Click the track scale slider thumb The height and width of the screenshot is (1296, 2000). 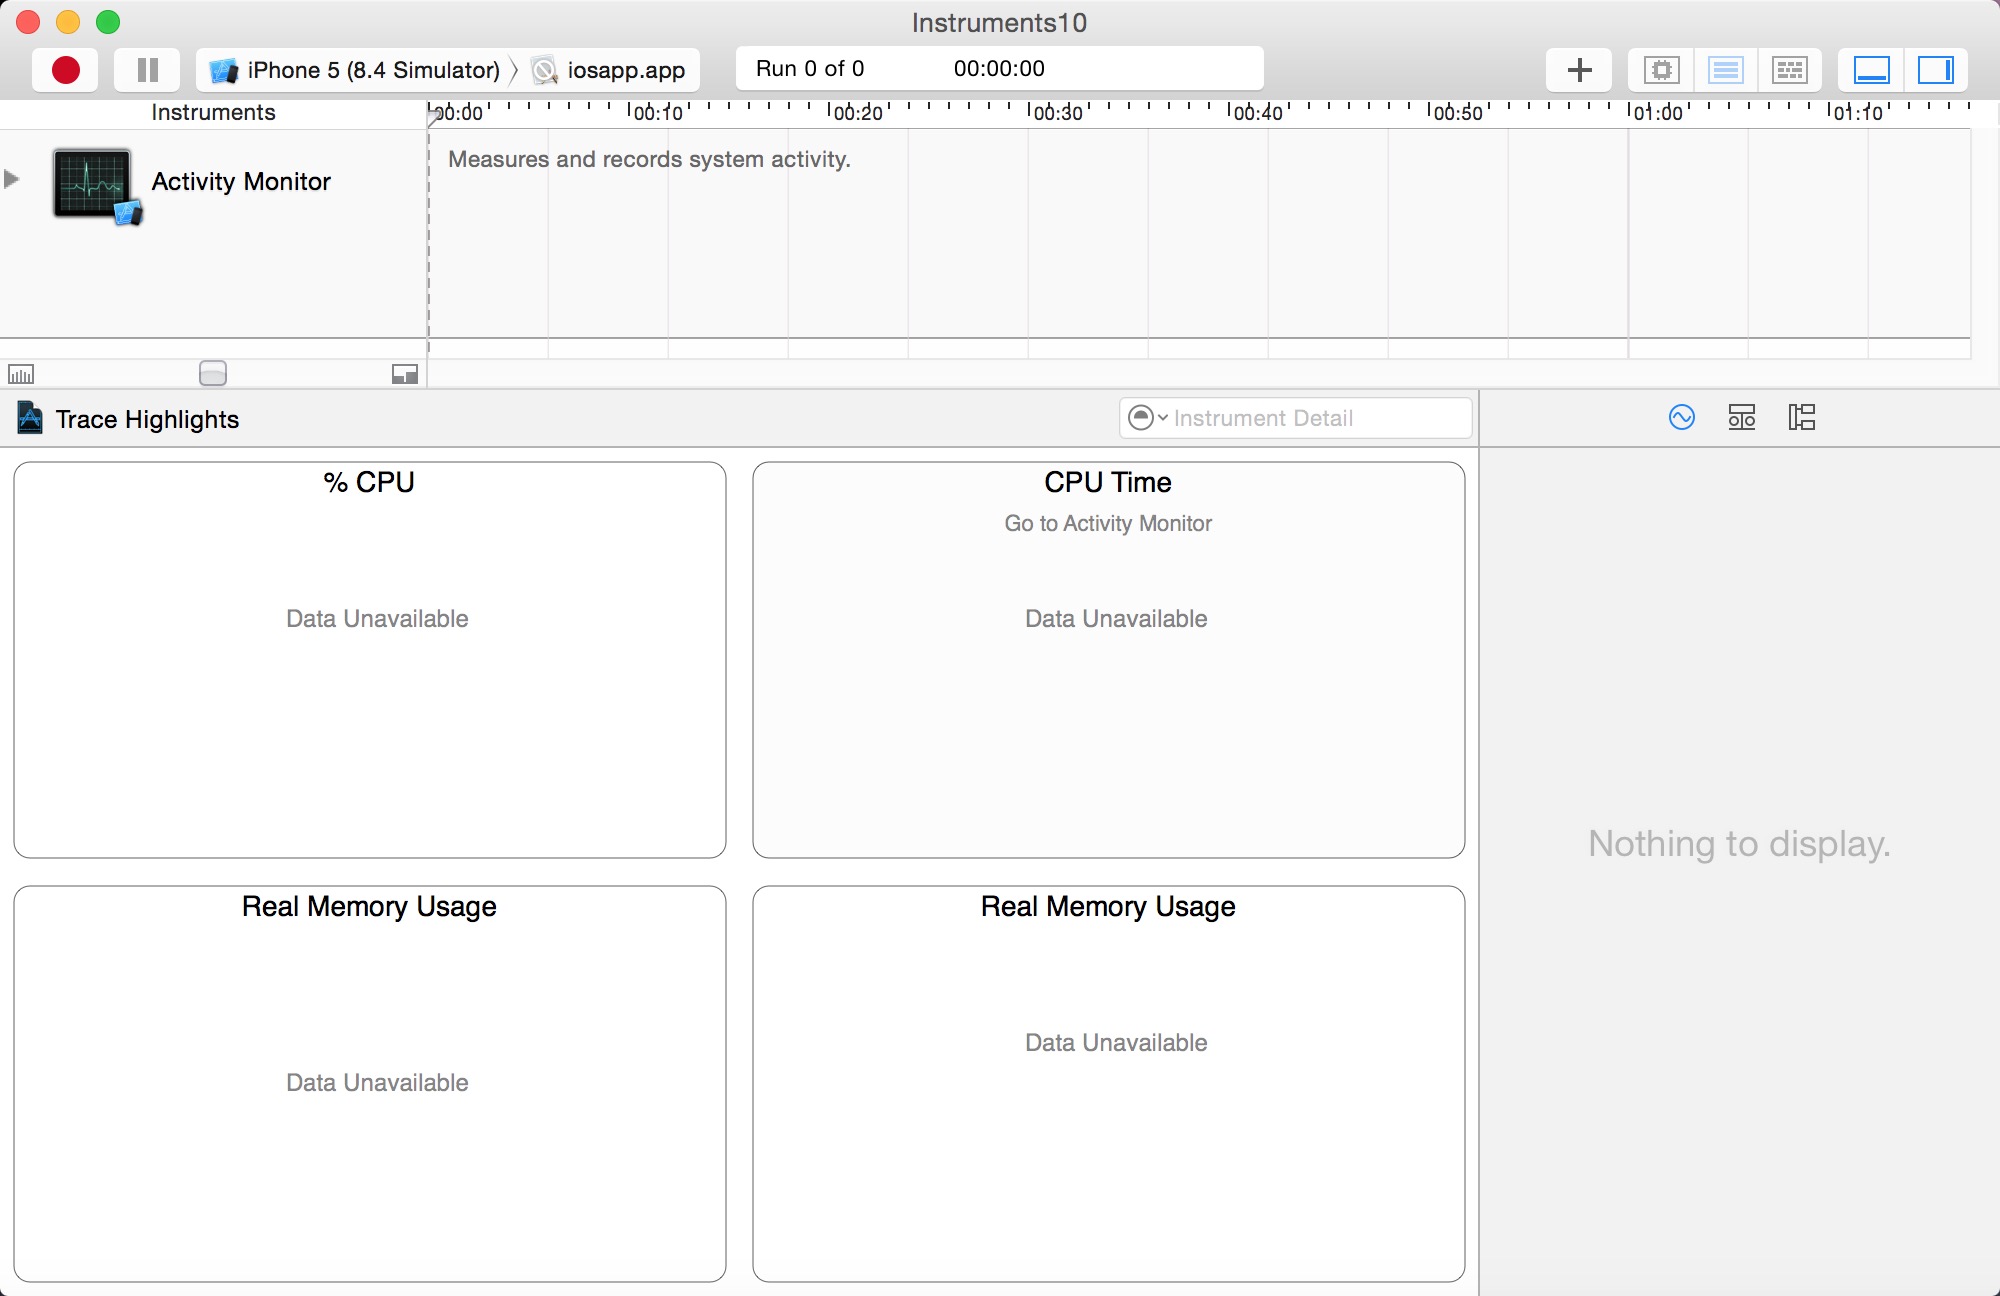(213, 373)
